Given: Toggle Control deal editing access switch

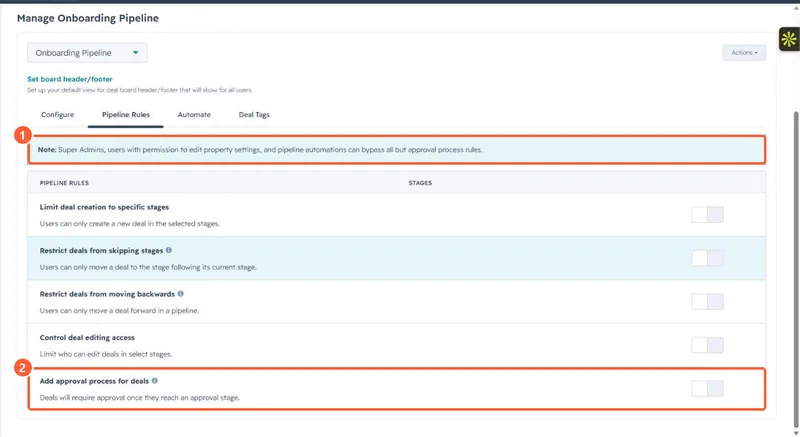Looking at the screenshot, I should pyautogui.click(x=707, y=345).
